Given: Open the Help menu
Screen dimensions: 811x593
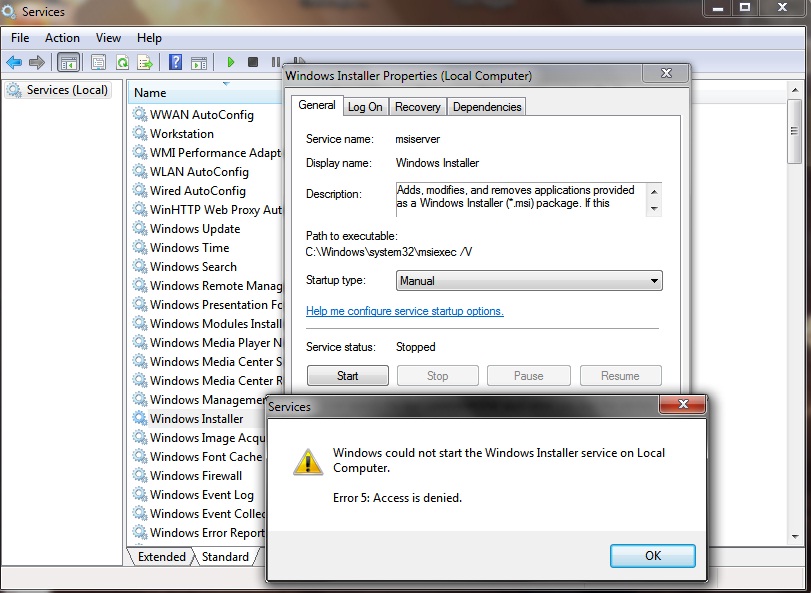Looking at the screenshot, I should point(149,38).
